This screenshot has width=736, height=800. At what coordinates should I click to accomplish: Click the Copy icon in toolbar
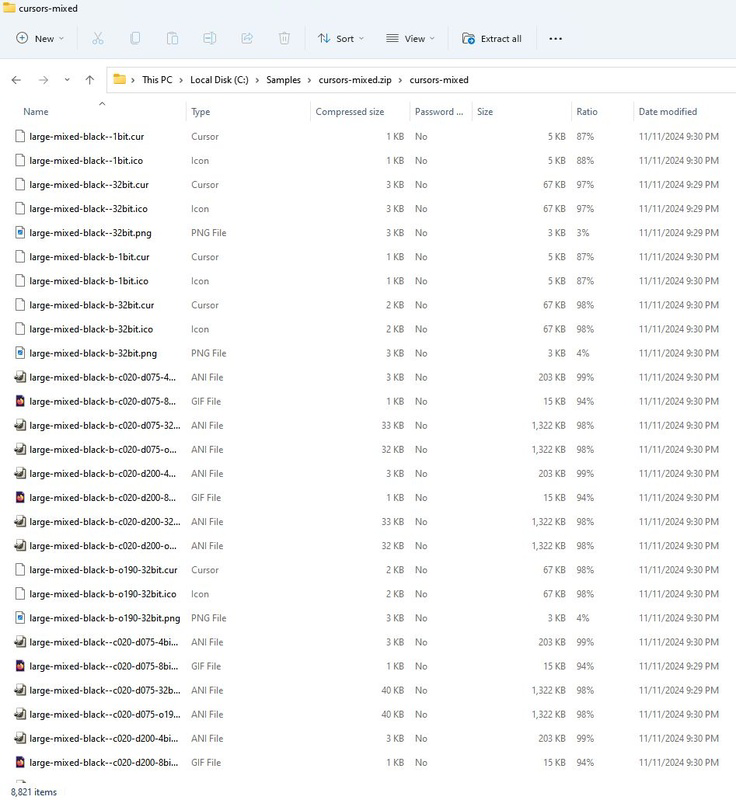pos(135,39)
